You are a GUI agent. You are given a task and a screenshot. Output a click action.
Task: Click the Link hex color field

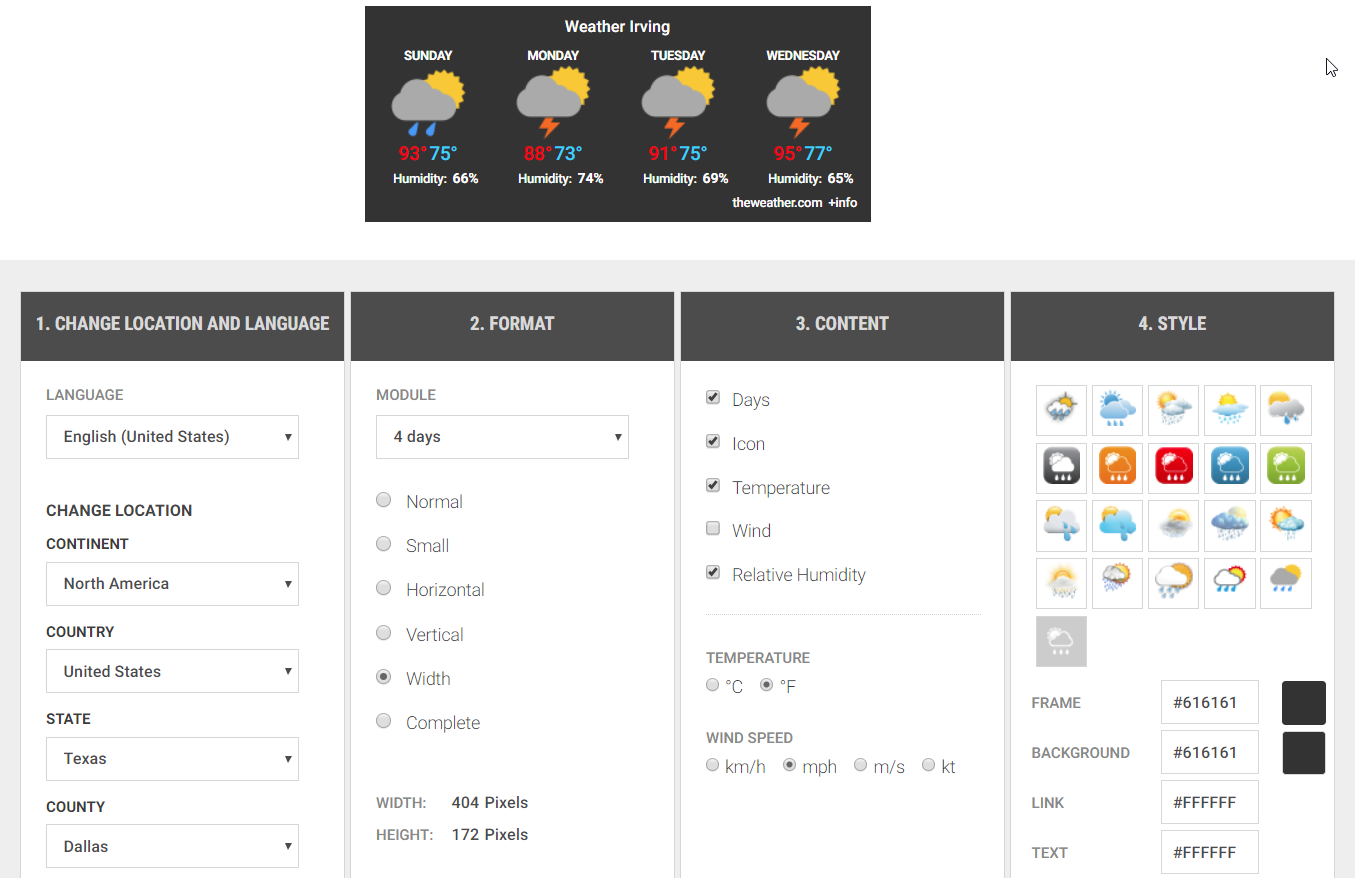point(1210,802)
